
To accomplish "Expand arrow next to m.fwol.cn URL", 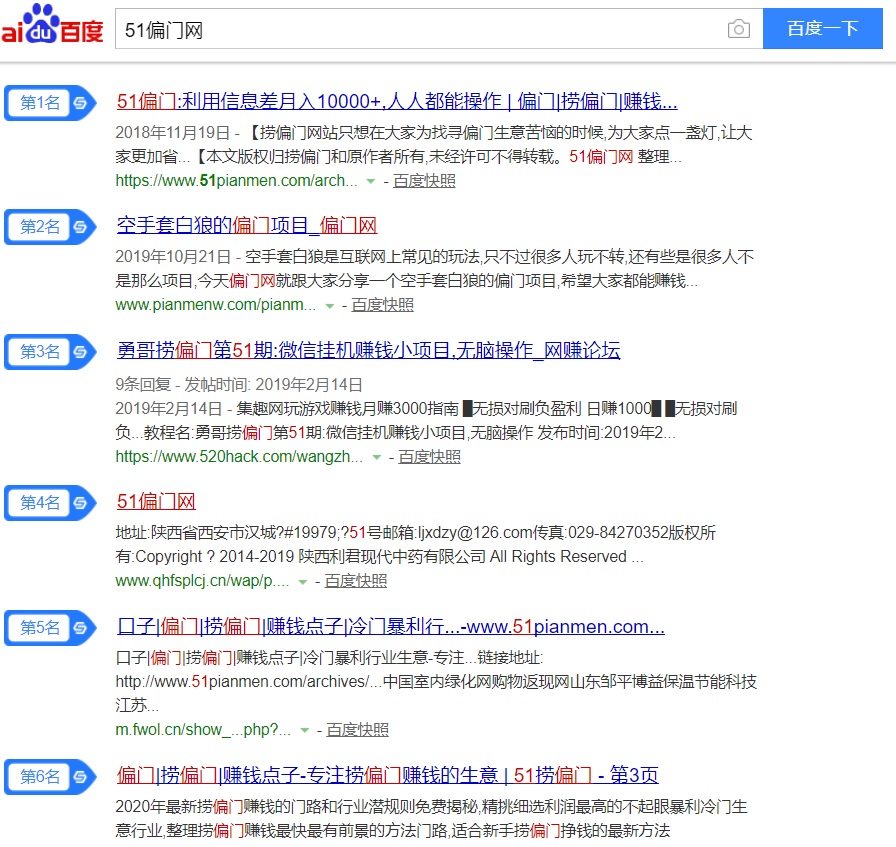I will click(x=305, y=730).
